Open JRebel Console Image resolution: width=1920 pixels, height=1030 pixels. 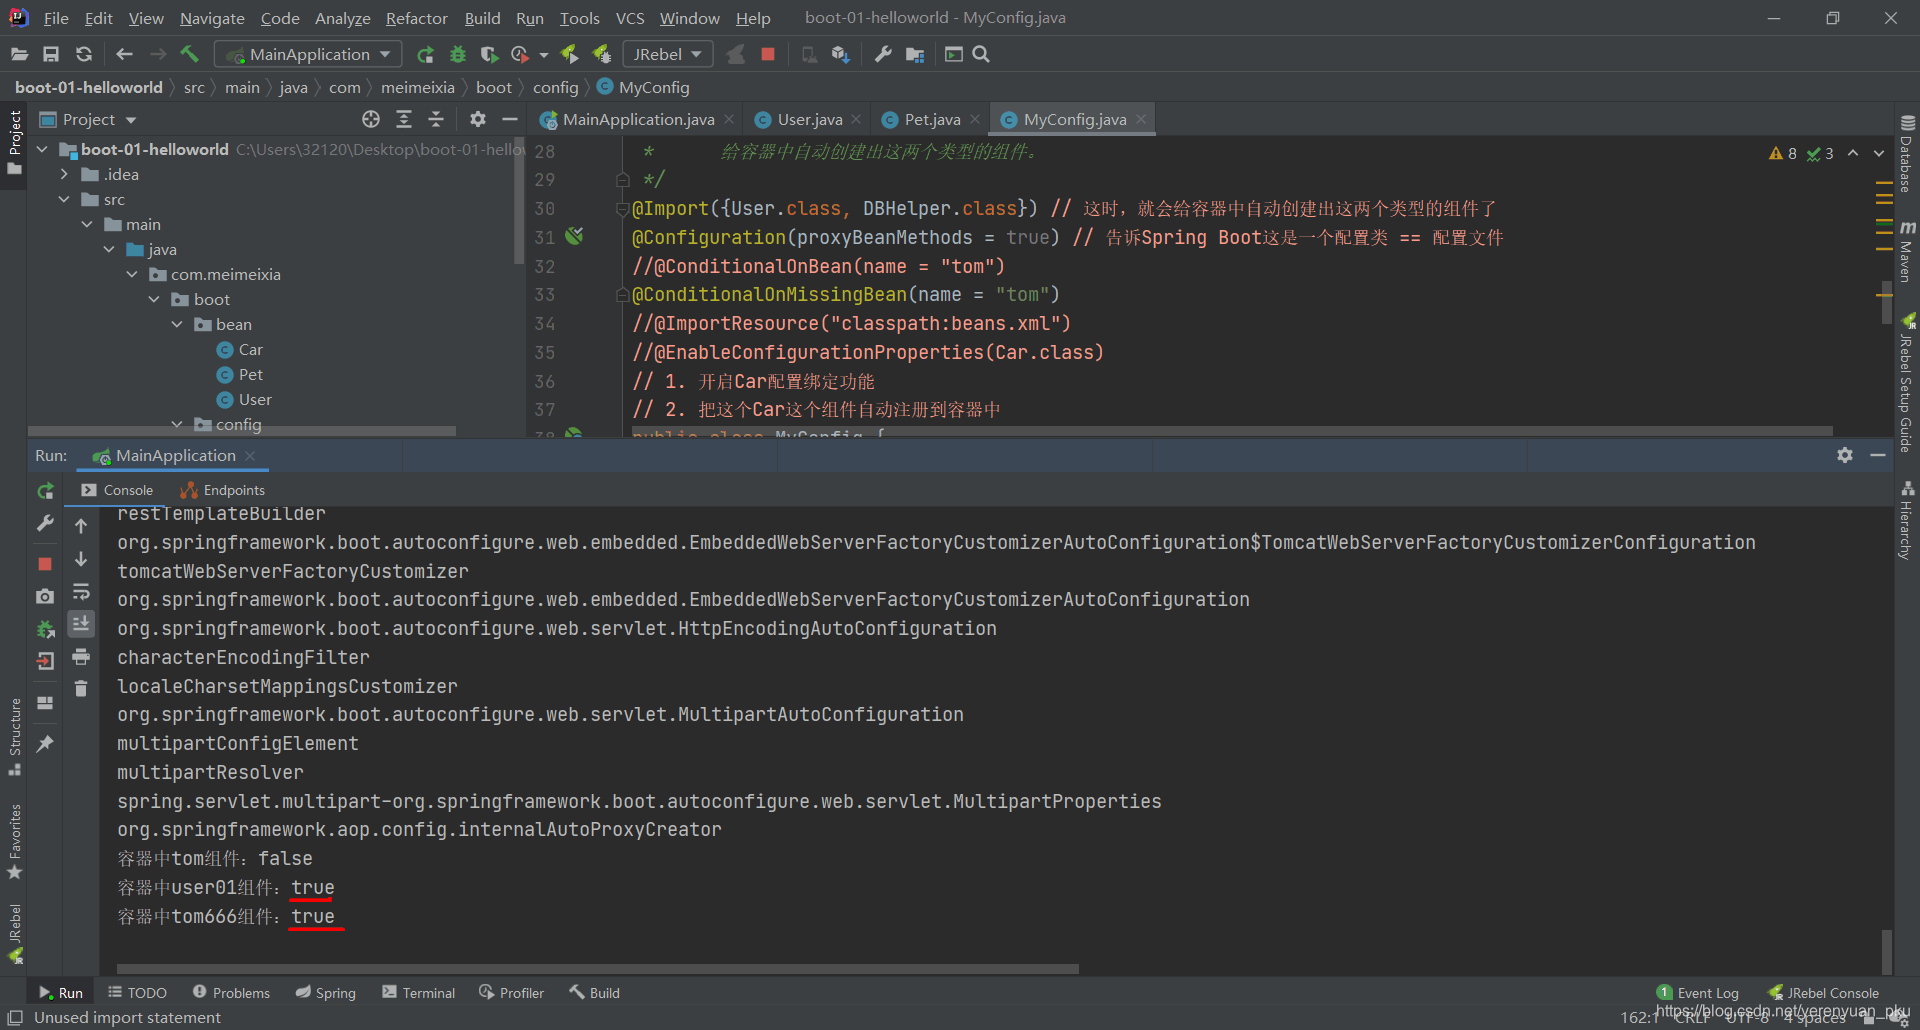pos(1823,993)
